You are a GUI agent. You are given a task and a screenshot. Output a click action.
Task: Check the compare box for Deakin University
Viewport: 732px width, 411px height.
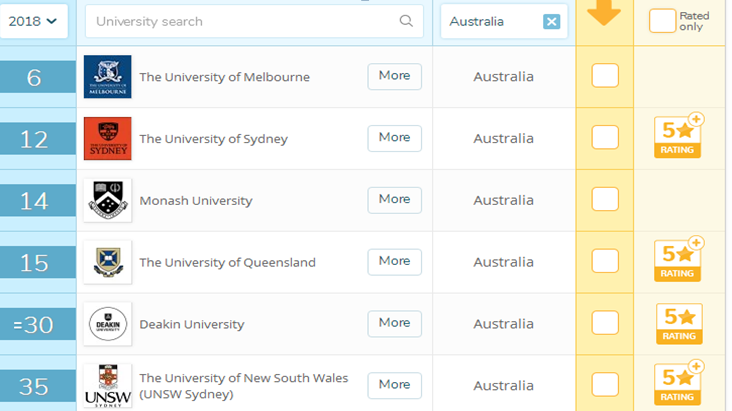tap(605, 323)
